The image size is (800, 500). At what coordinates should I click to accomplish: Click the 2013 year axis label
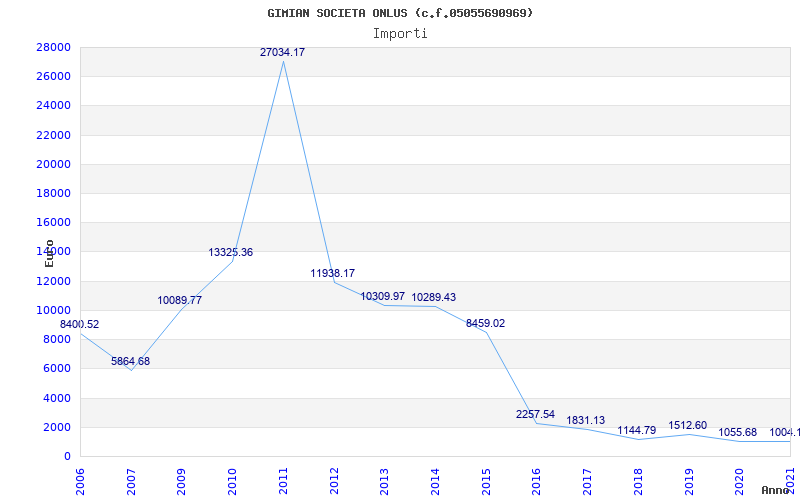click(x=384, y=481)
